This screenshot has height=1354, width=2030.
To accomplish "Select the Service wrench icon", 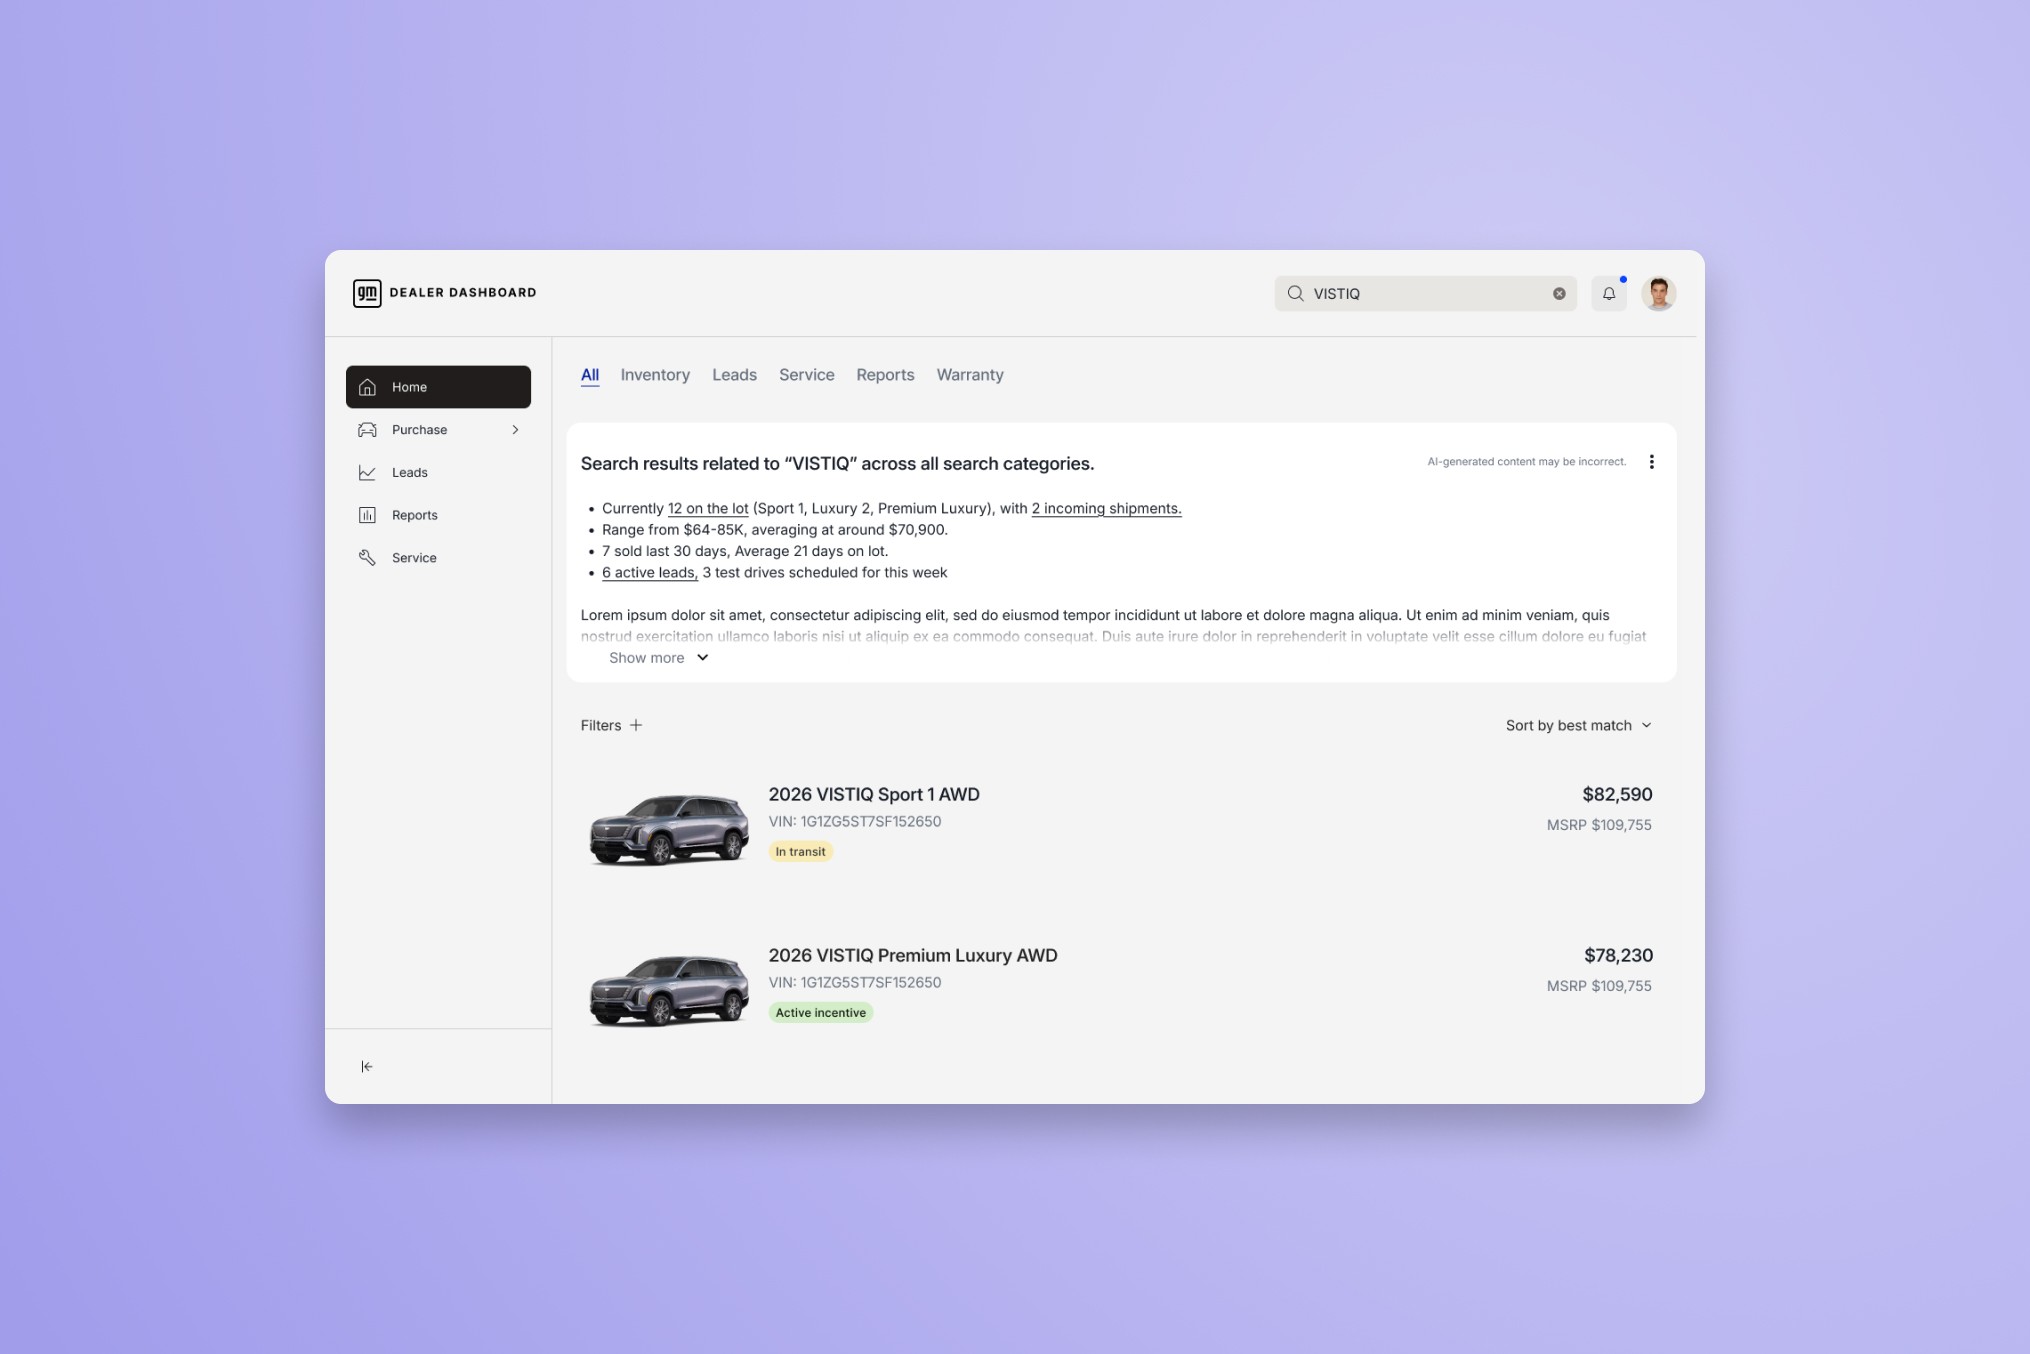I will click(367, 557).
